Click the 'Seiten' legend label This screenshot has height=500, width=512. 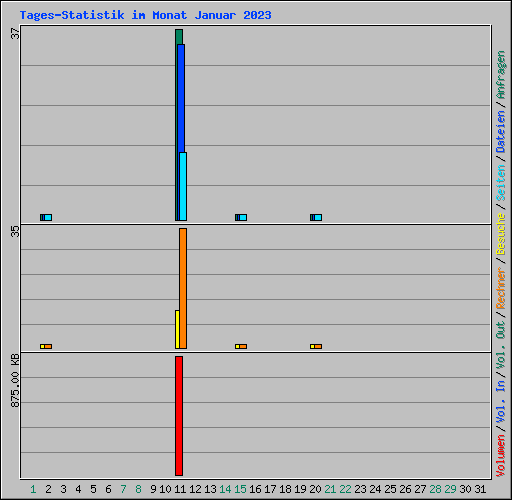pos(501,183)
